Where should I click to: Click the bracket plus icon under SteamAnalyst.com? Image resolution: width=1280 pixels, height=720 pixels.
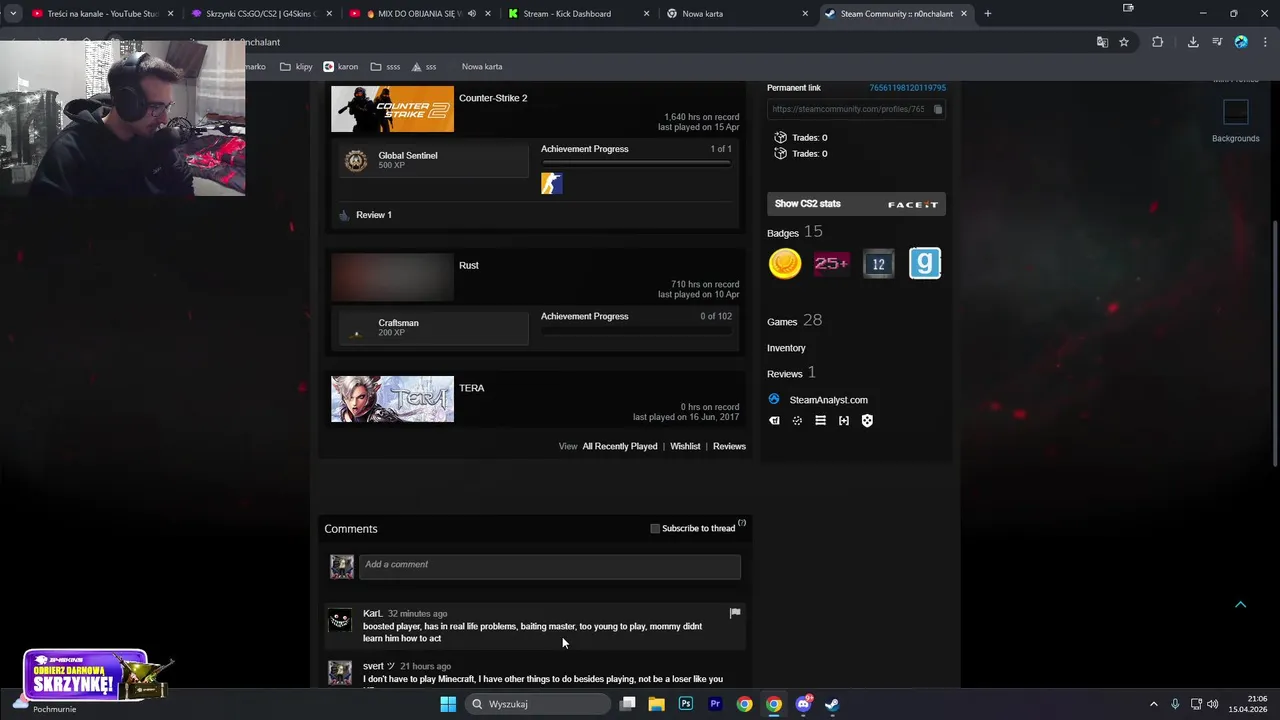point(844,421)
